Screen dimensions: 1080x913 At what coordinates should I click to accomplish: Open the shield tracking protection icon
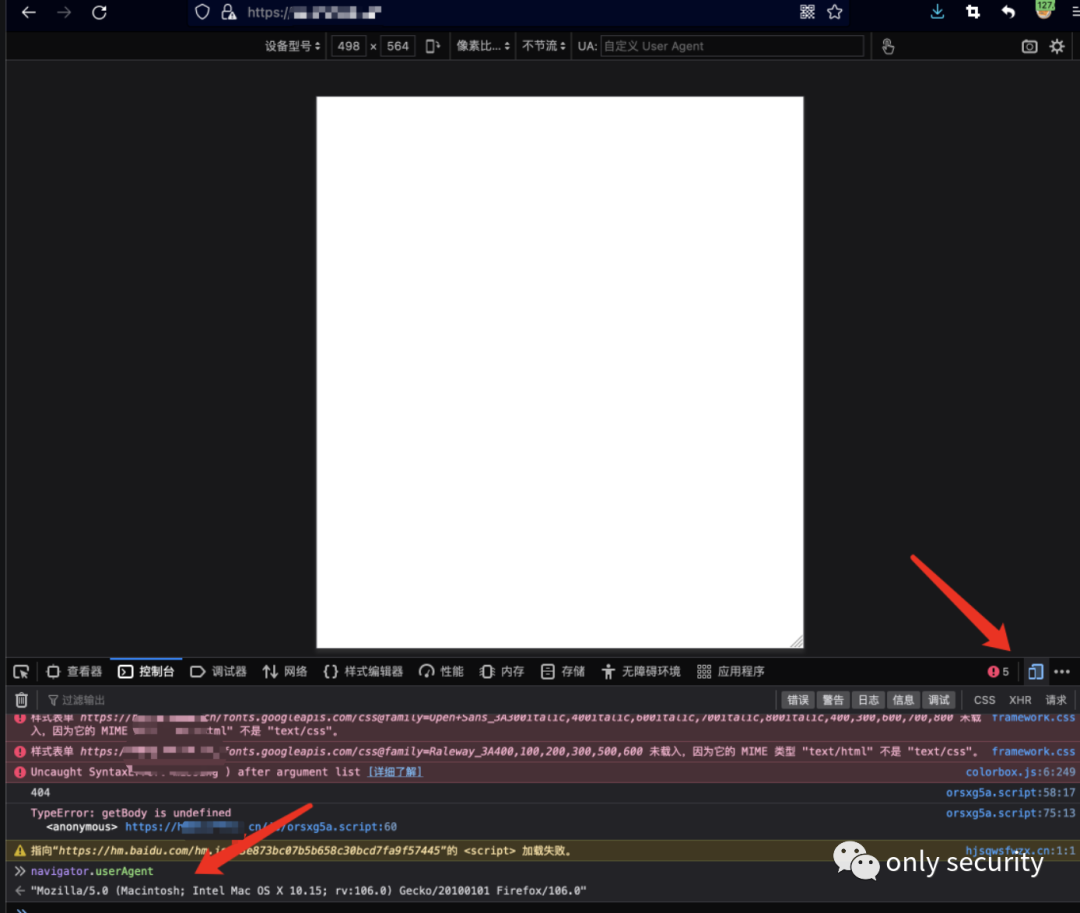[202, 12]
